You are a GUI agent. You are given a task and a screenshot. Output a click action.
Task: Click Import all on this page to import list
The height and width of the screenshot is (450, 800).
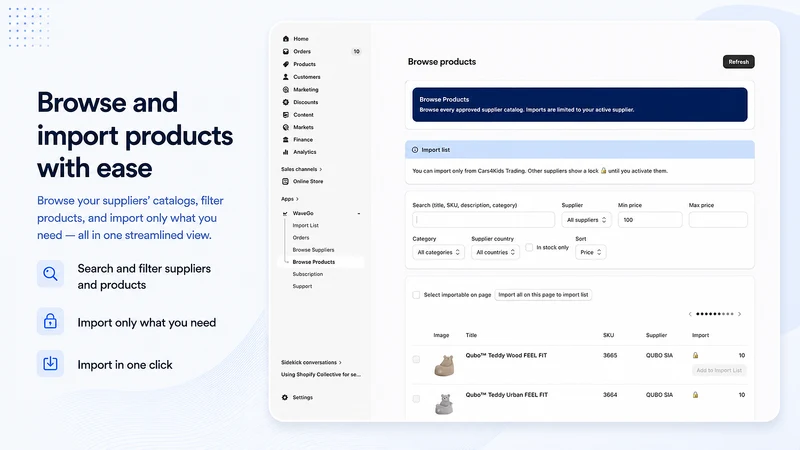(543, 295)
